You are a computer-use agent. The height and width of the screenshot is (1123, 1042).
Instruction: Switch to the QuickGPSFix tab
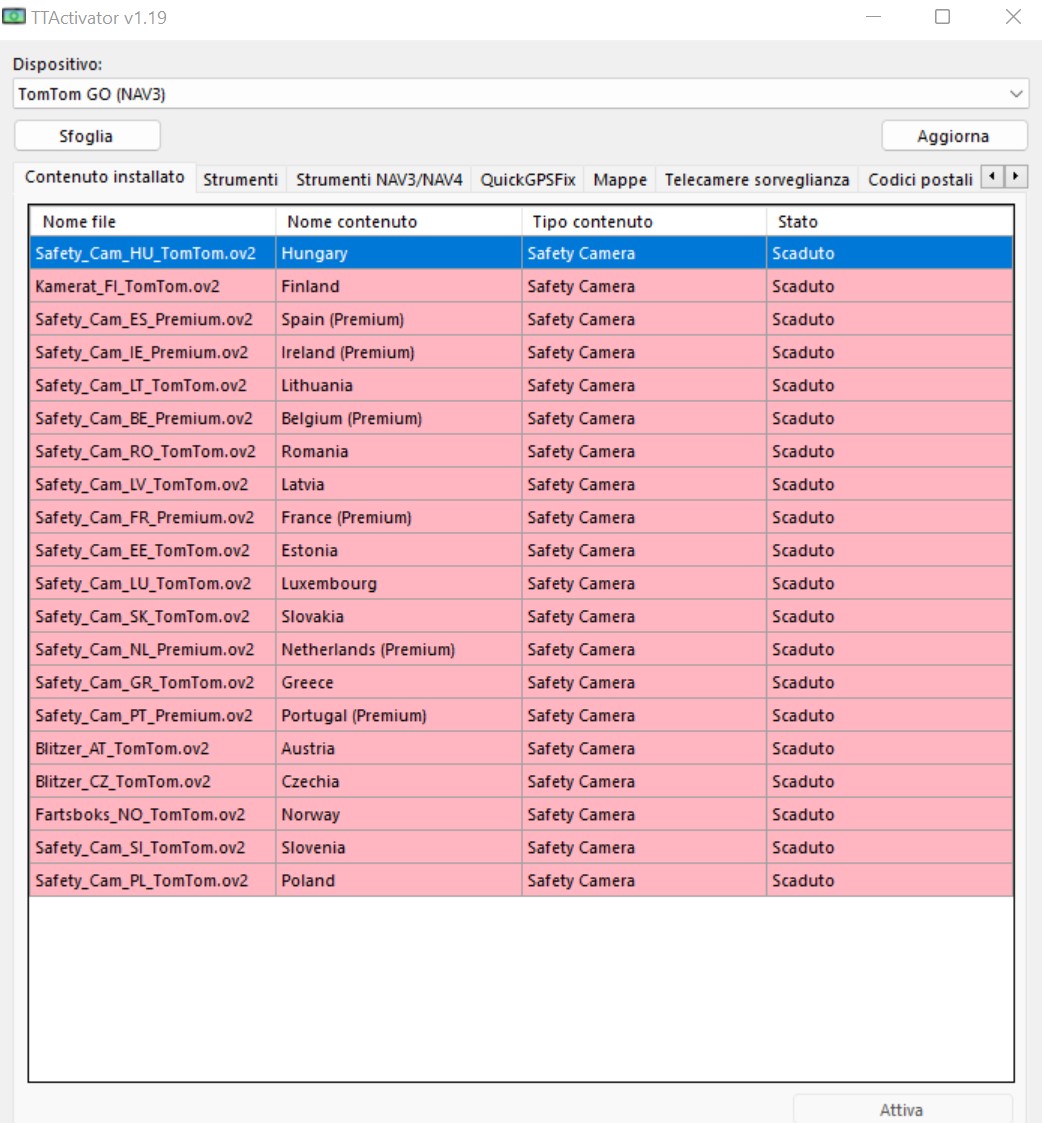(528, 180)
